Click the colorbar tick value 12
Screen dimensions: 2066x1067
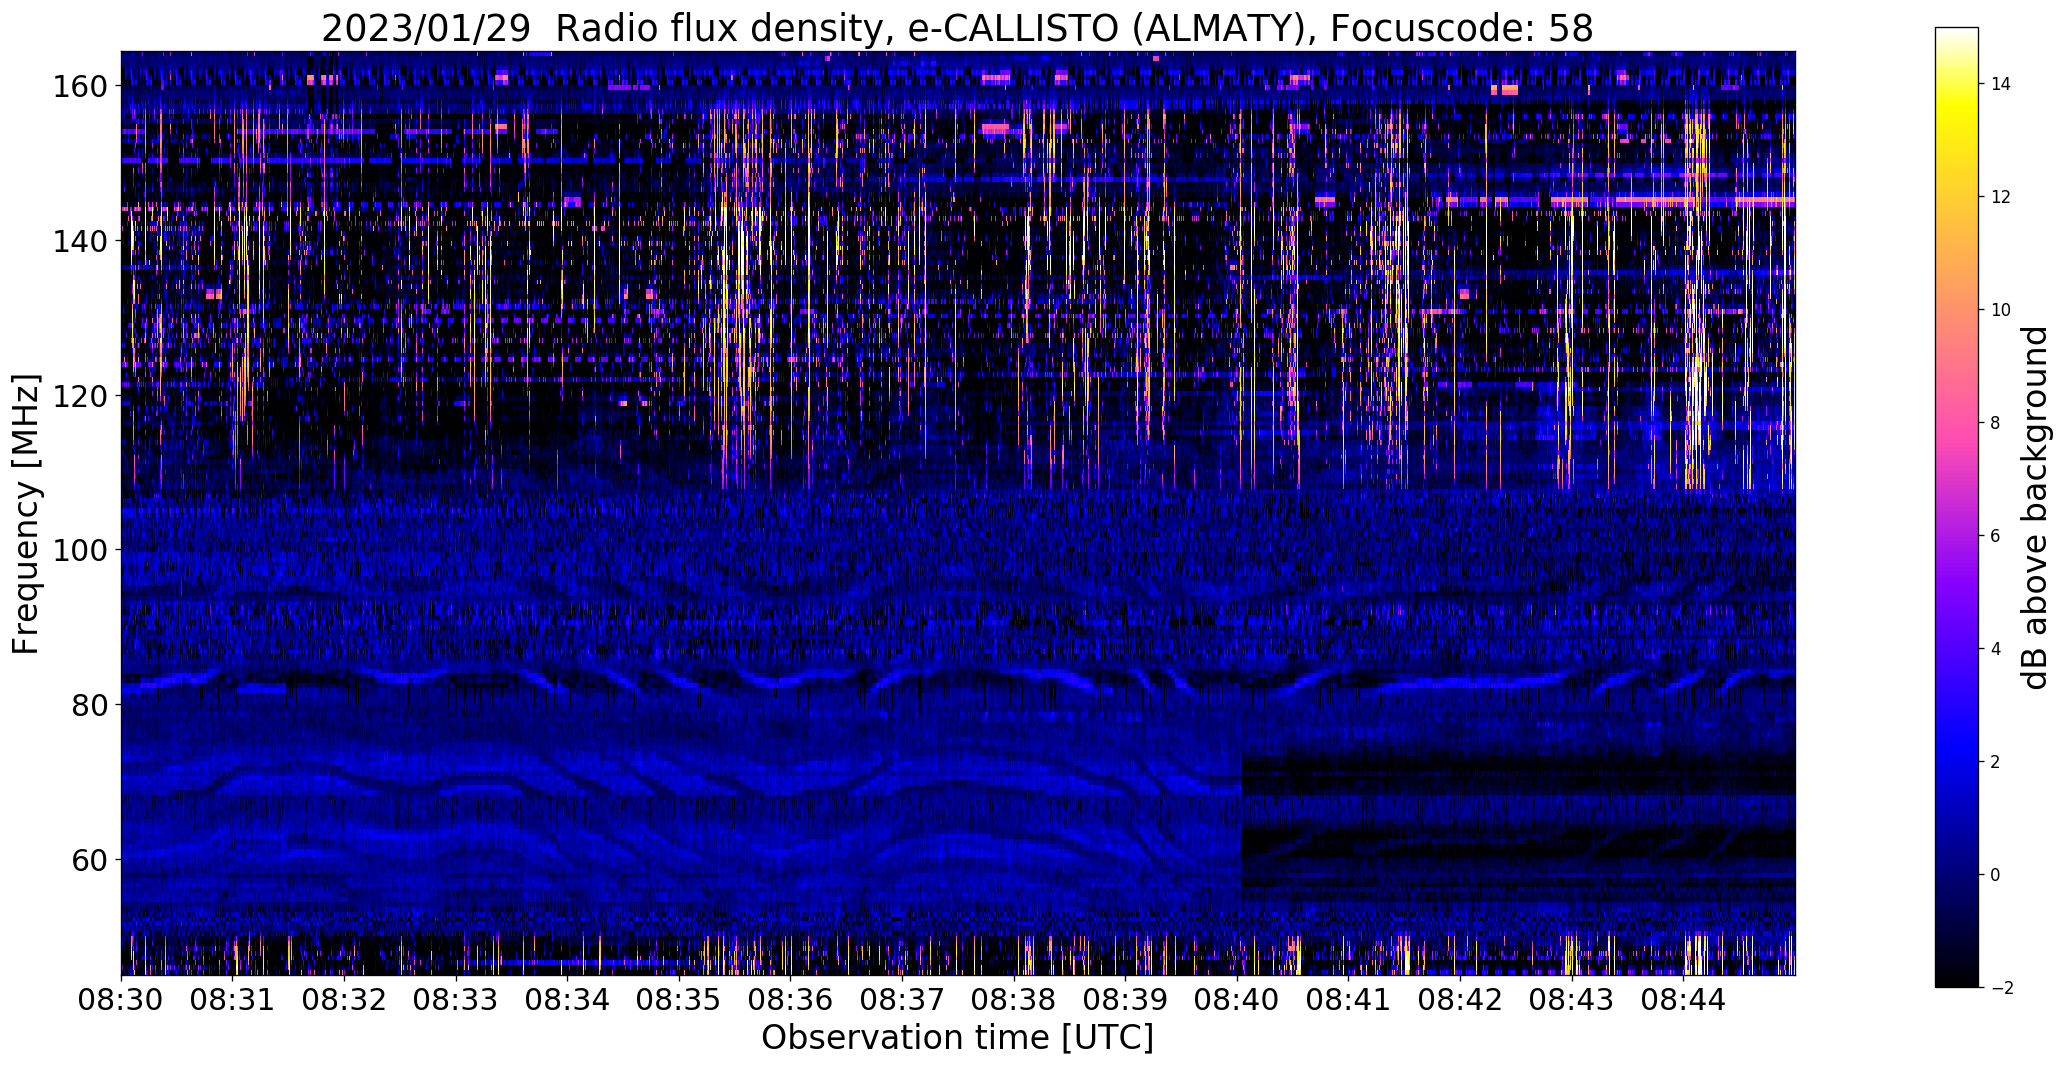2001,197
